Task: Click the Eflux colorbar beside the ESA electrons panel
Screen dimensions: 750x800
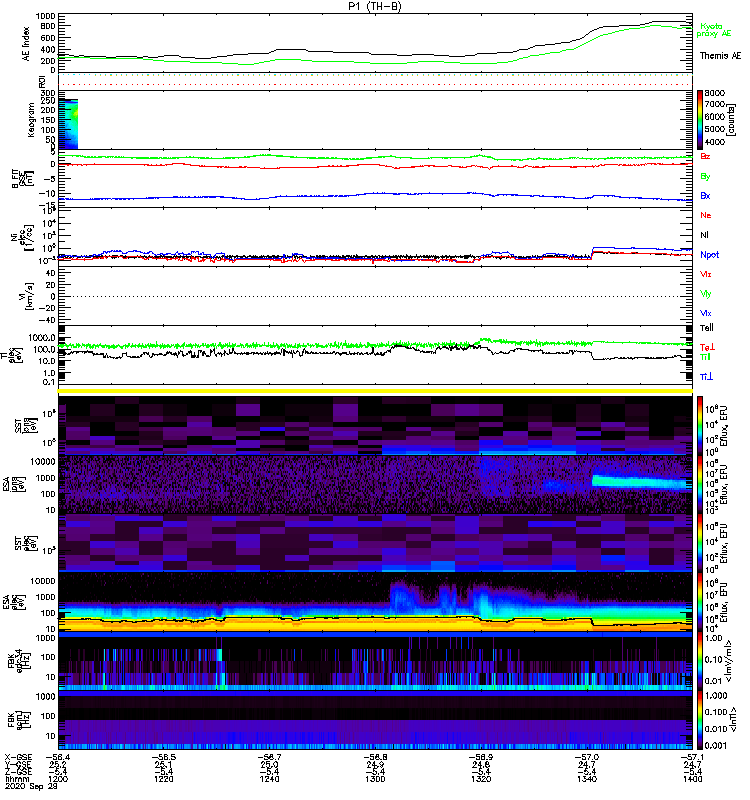Action: point(700,602)
